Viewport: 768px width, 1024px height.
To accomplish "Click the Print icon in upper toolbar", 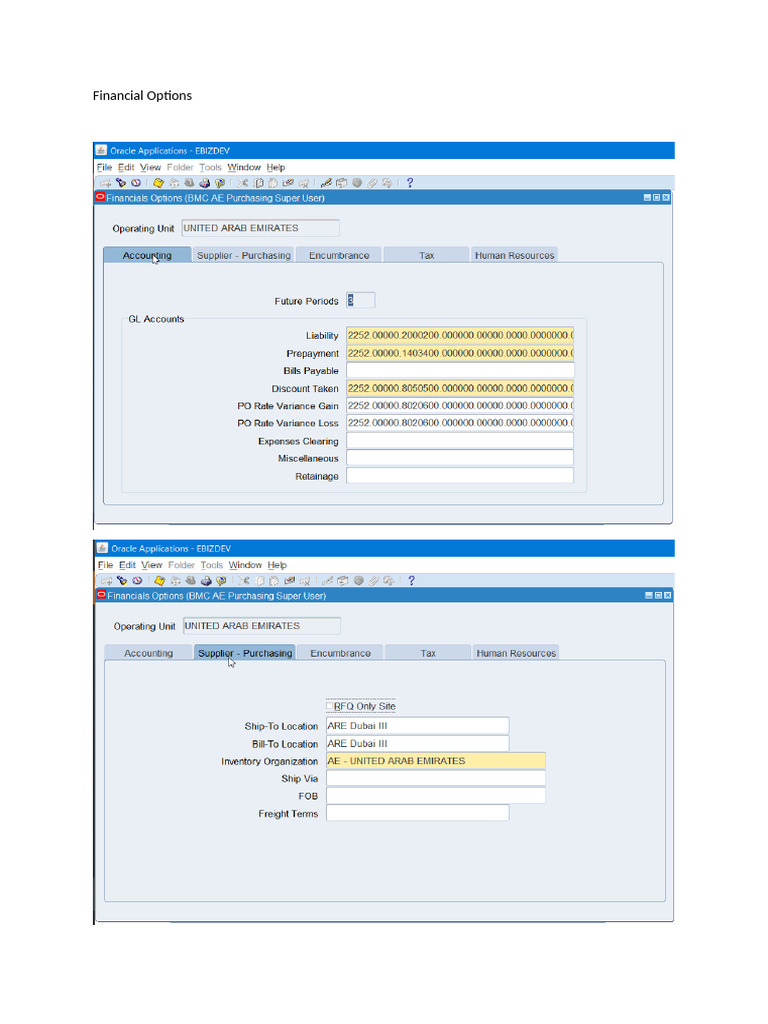I will pyautogui.click(x=204, y=183).
